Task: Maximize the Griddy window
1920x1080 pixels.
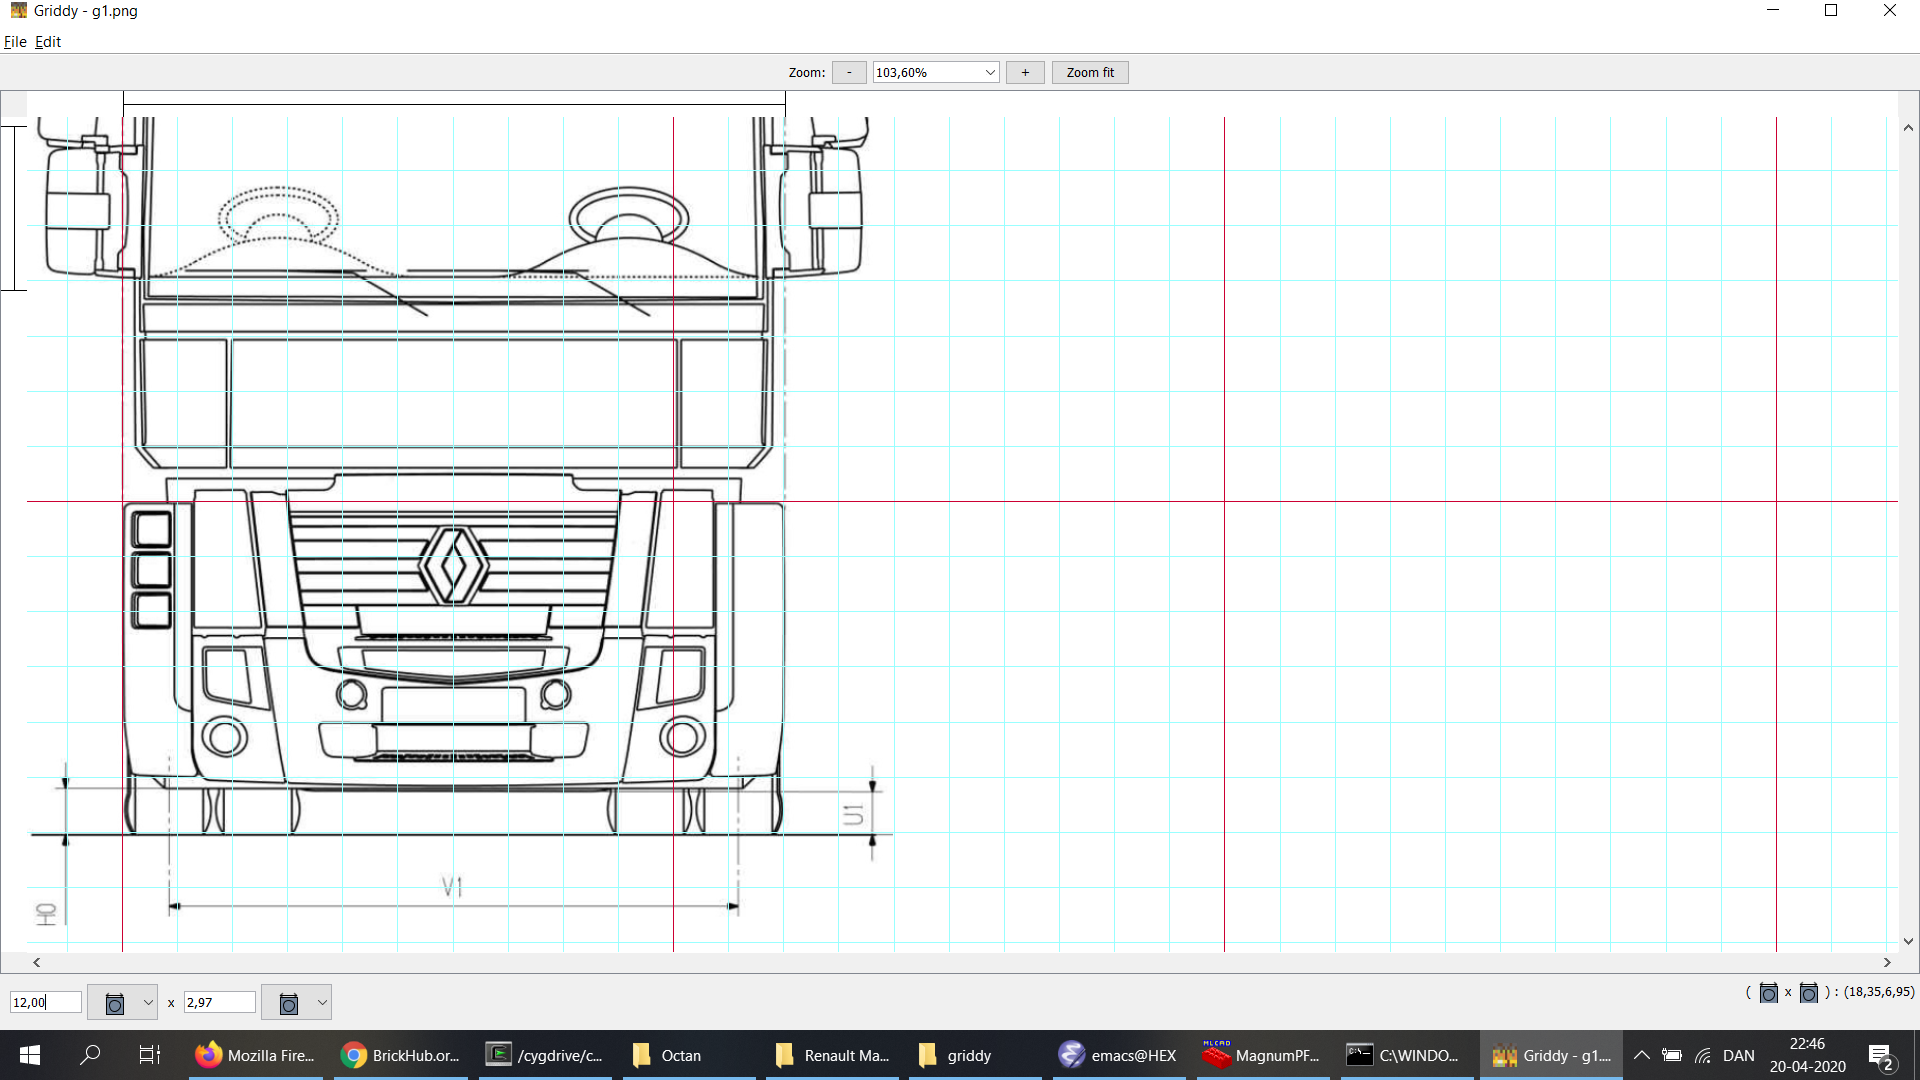Action: 1831,11
